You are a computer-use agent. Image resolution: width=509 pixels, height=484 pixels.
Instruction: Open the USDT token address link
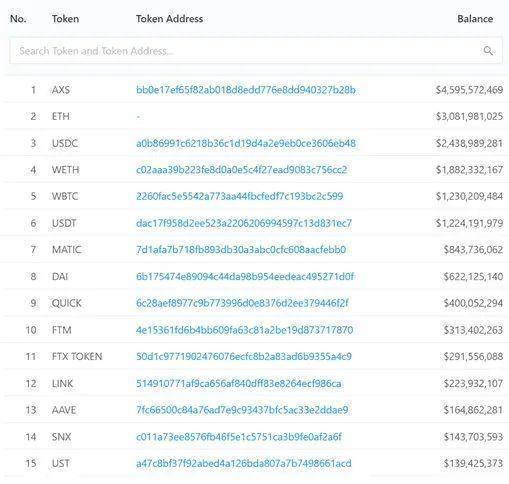point(244,223)
